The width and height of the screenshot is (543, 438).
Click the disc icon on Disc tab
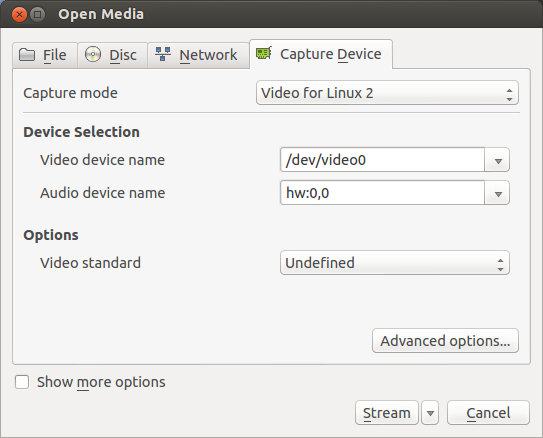point(93,54)
